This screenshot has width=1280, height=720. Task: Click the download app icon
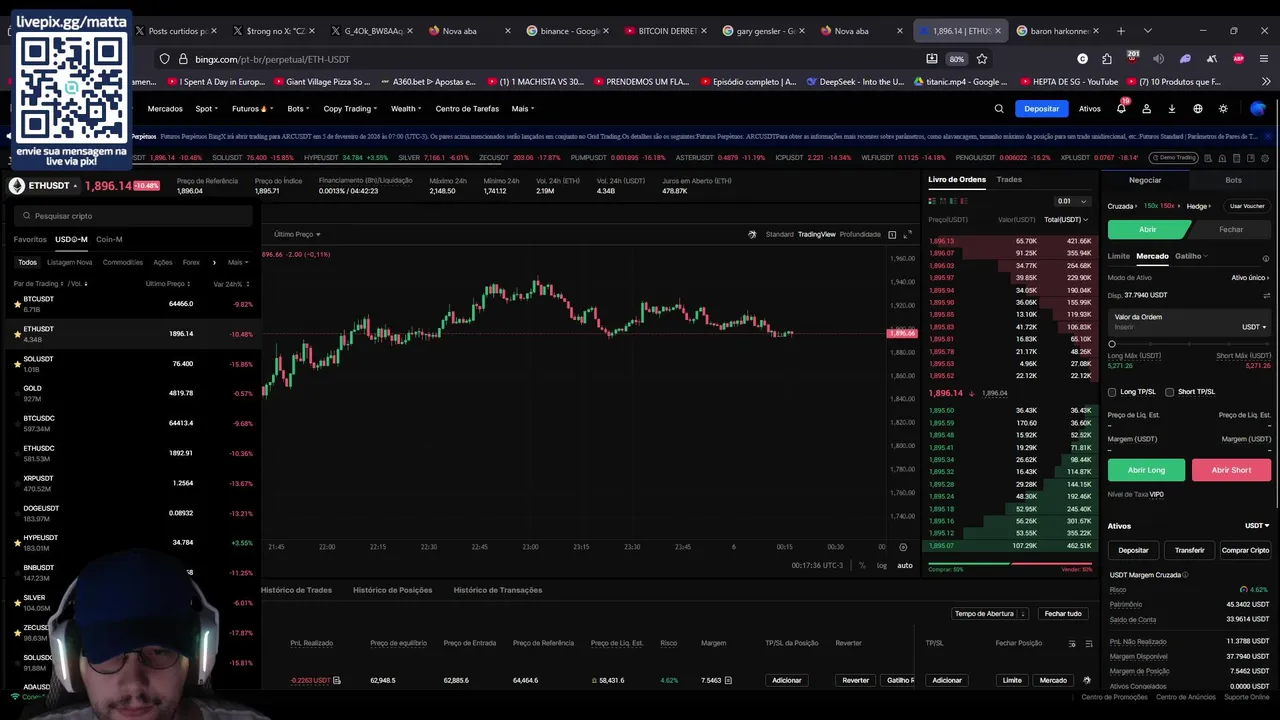click(x=1172, y=108)
